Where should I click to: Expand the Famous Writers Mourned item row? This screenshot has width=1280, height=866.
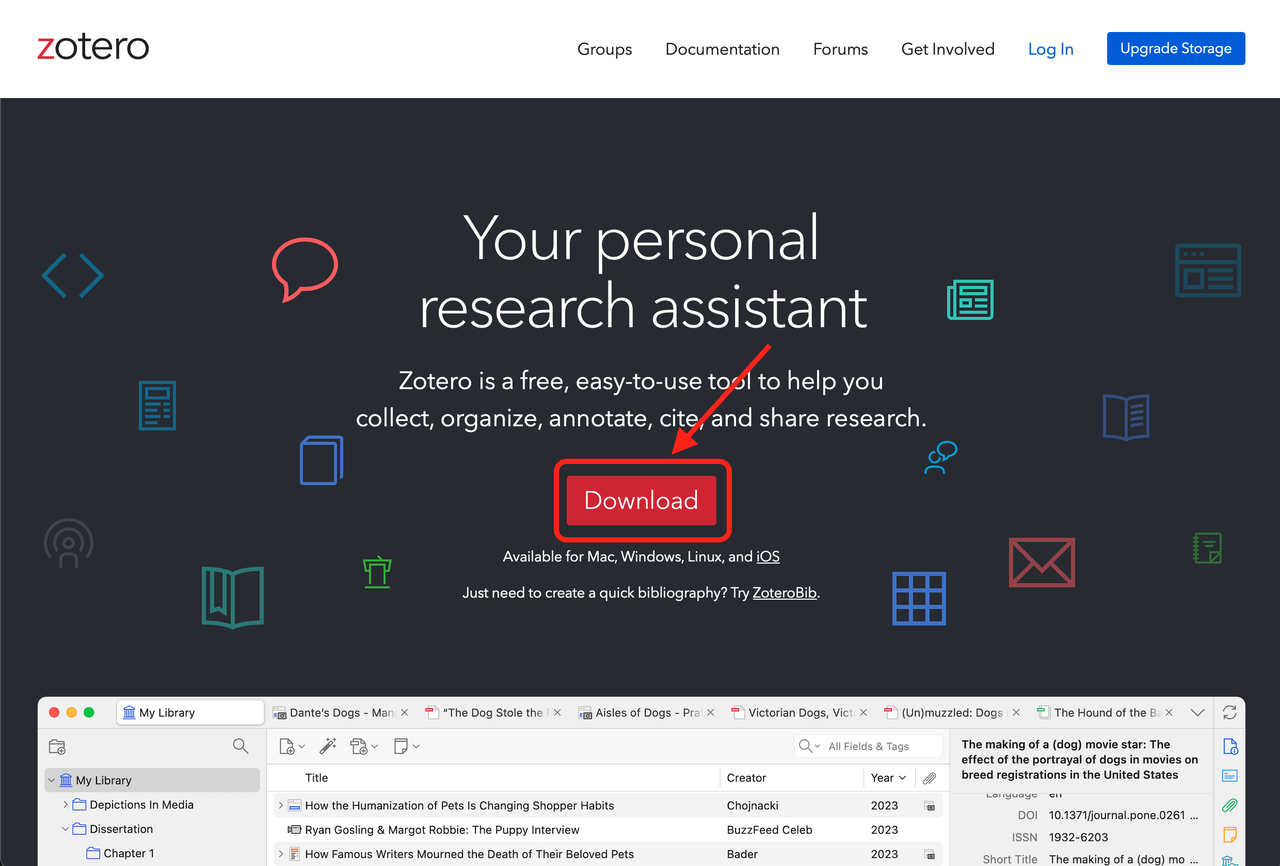point(280,854)
